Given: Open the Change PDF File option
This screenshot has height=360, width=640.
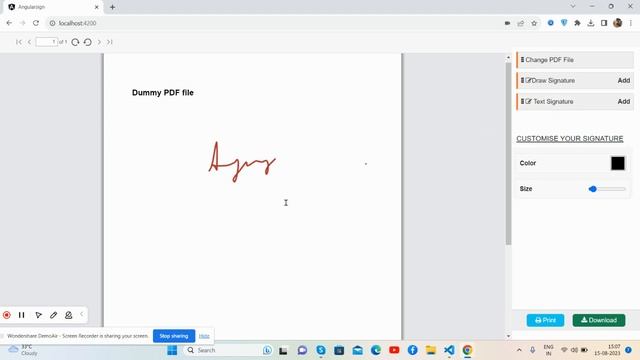Looking at the screenshot, I should 575,60.
